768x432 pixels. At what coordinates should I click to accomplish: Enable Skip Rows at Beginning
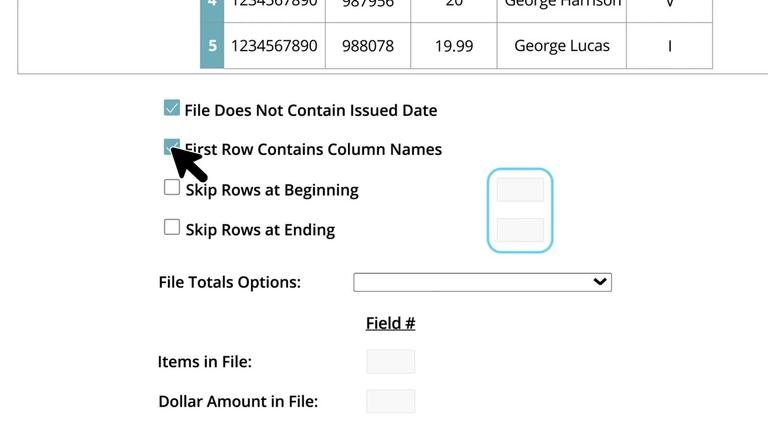pos(171,187)
